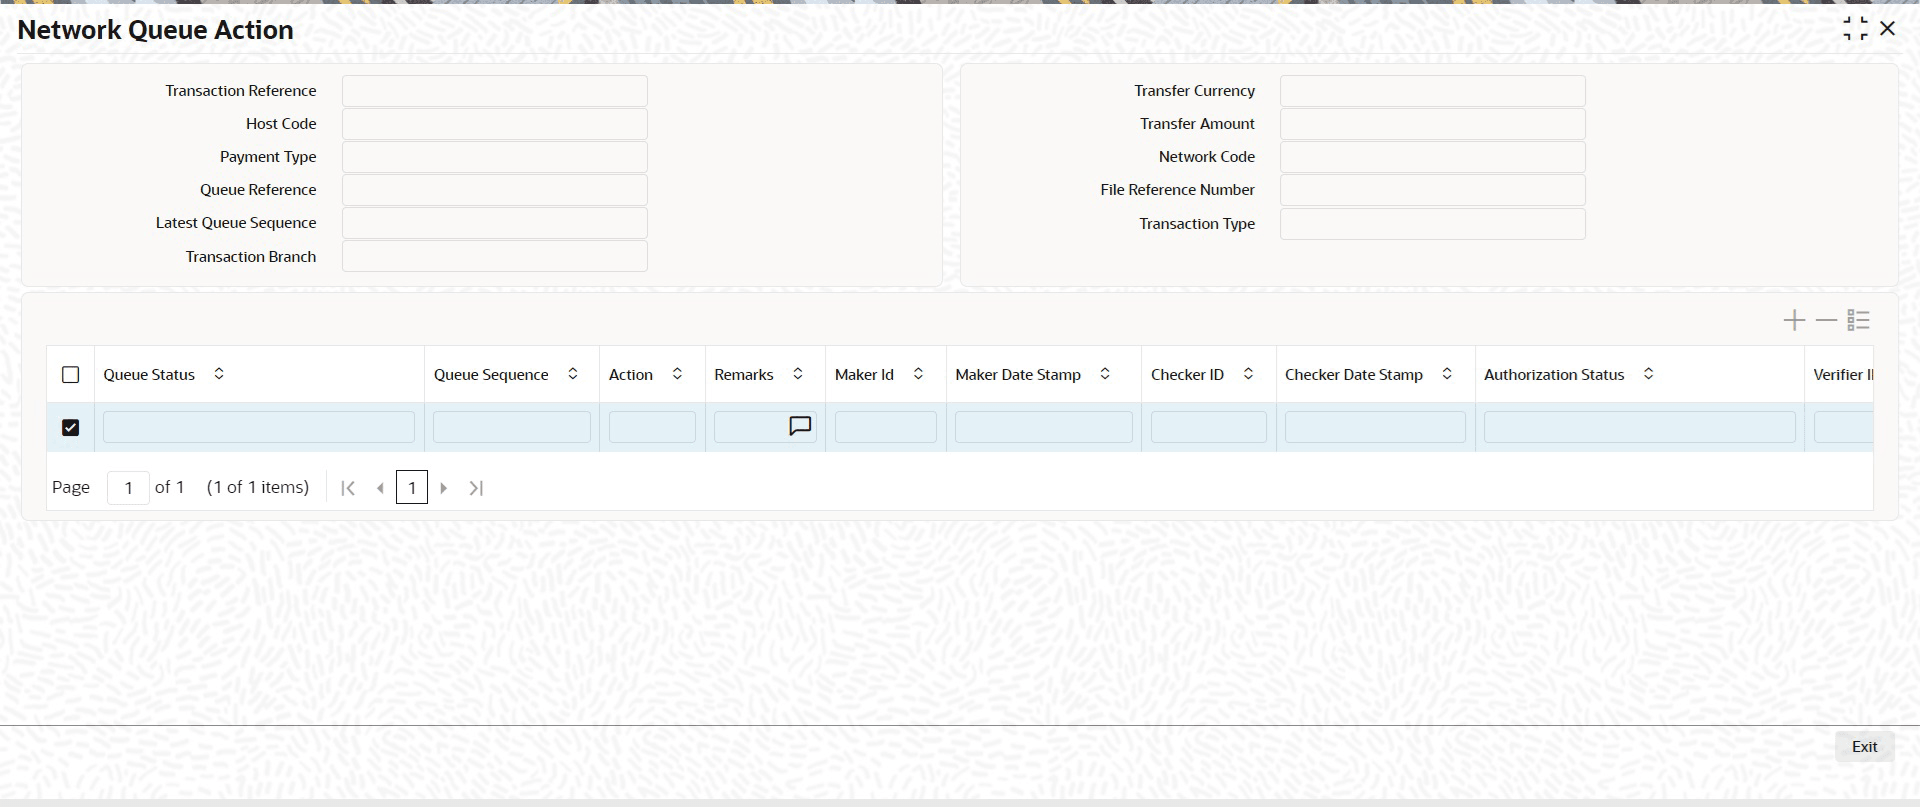Click into the Queue Reference field
Viewport: 1920px width, 807px height.
pyautogui.click(x=495, y=190)
